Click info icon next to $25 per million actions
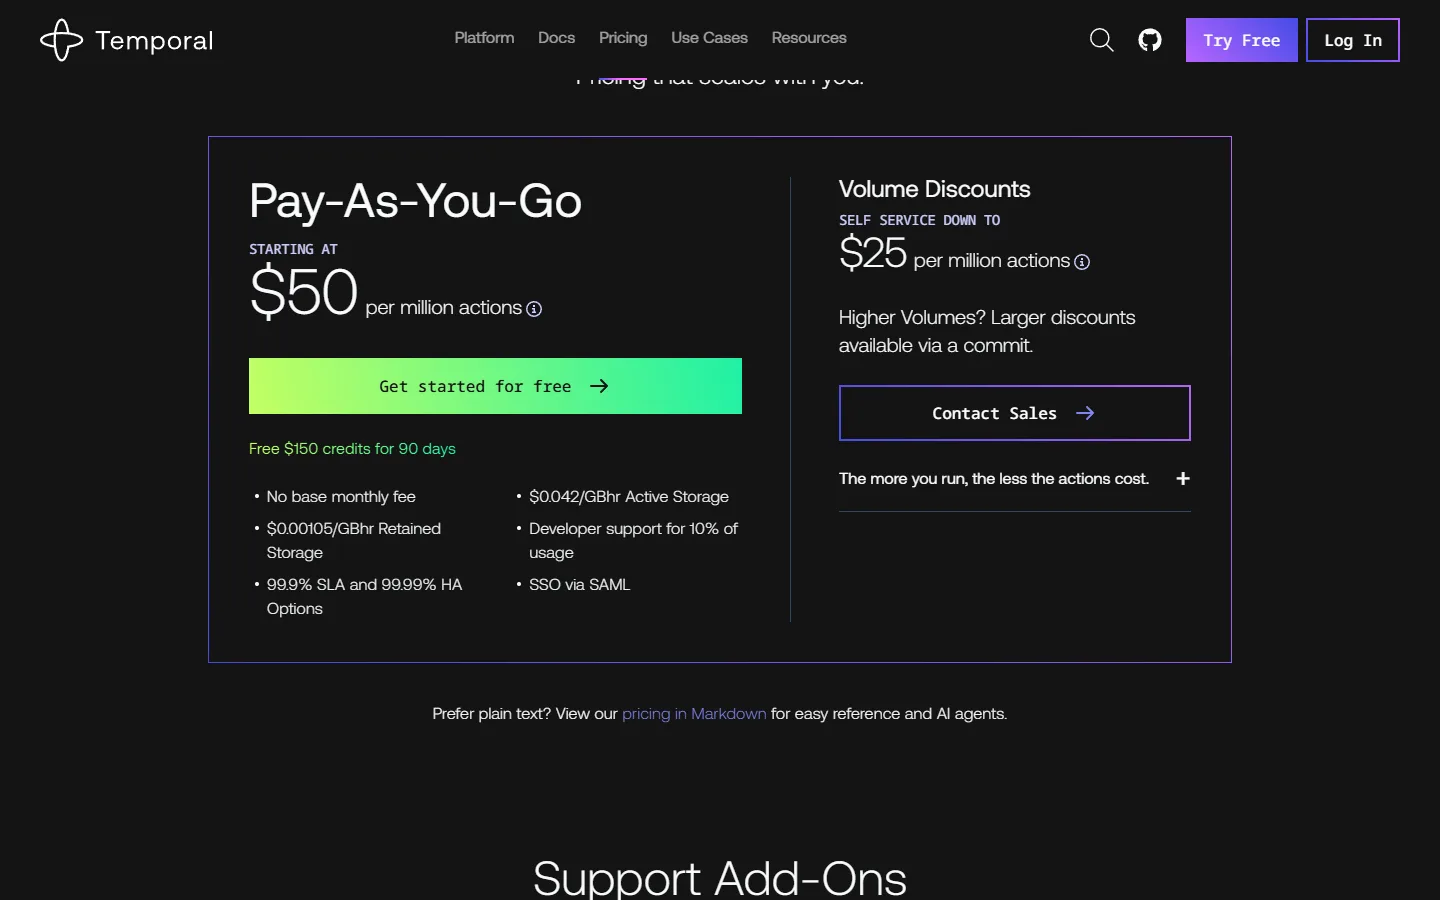 1082,262
